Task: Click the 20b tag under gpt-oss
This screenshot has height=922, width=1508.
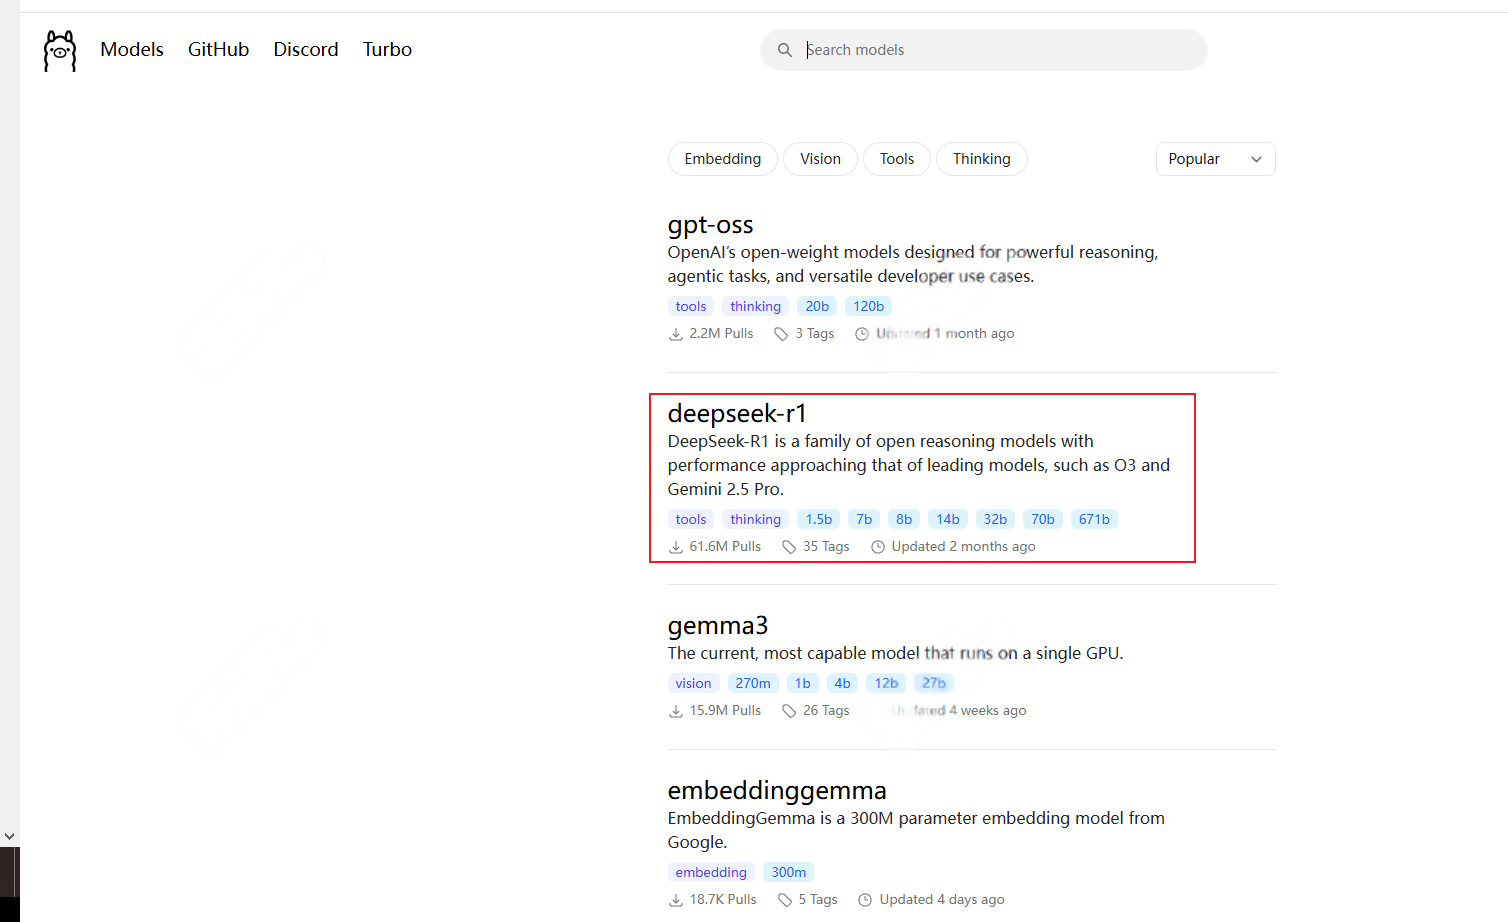Action: coord(817,307)
